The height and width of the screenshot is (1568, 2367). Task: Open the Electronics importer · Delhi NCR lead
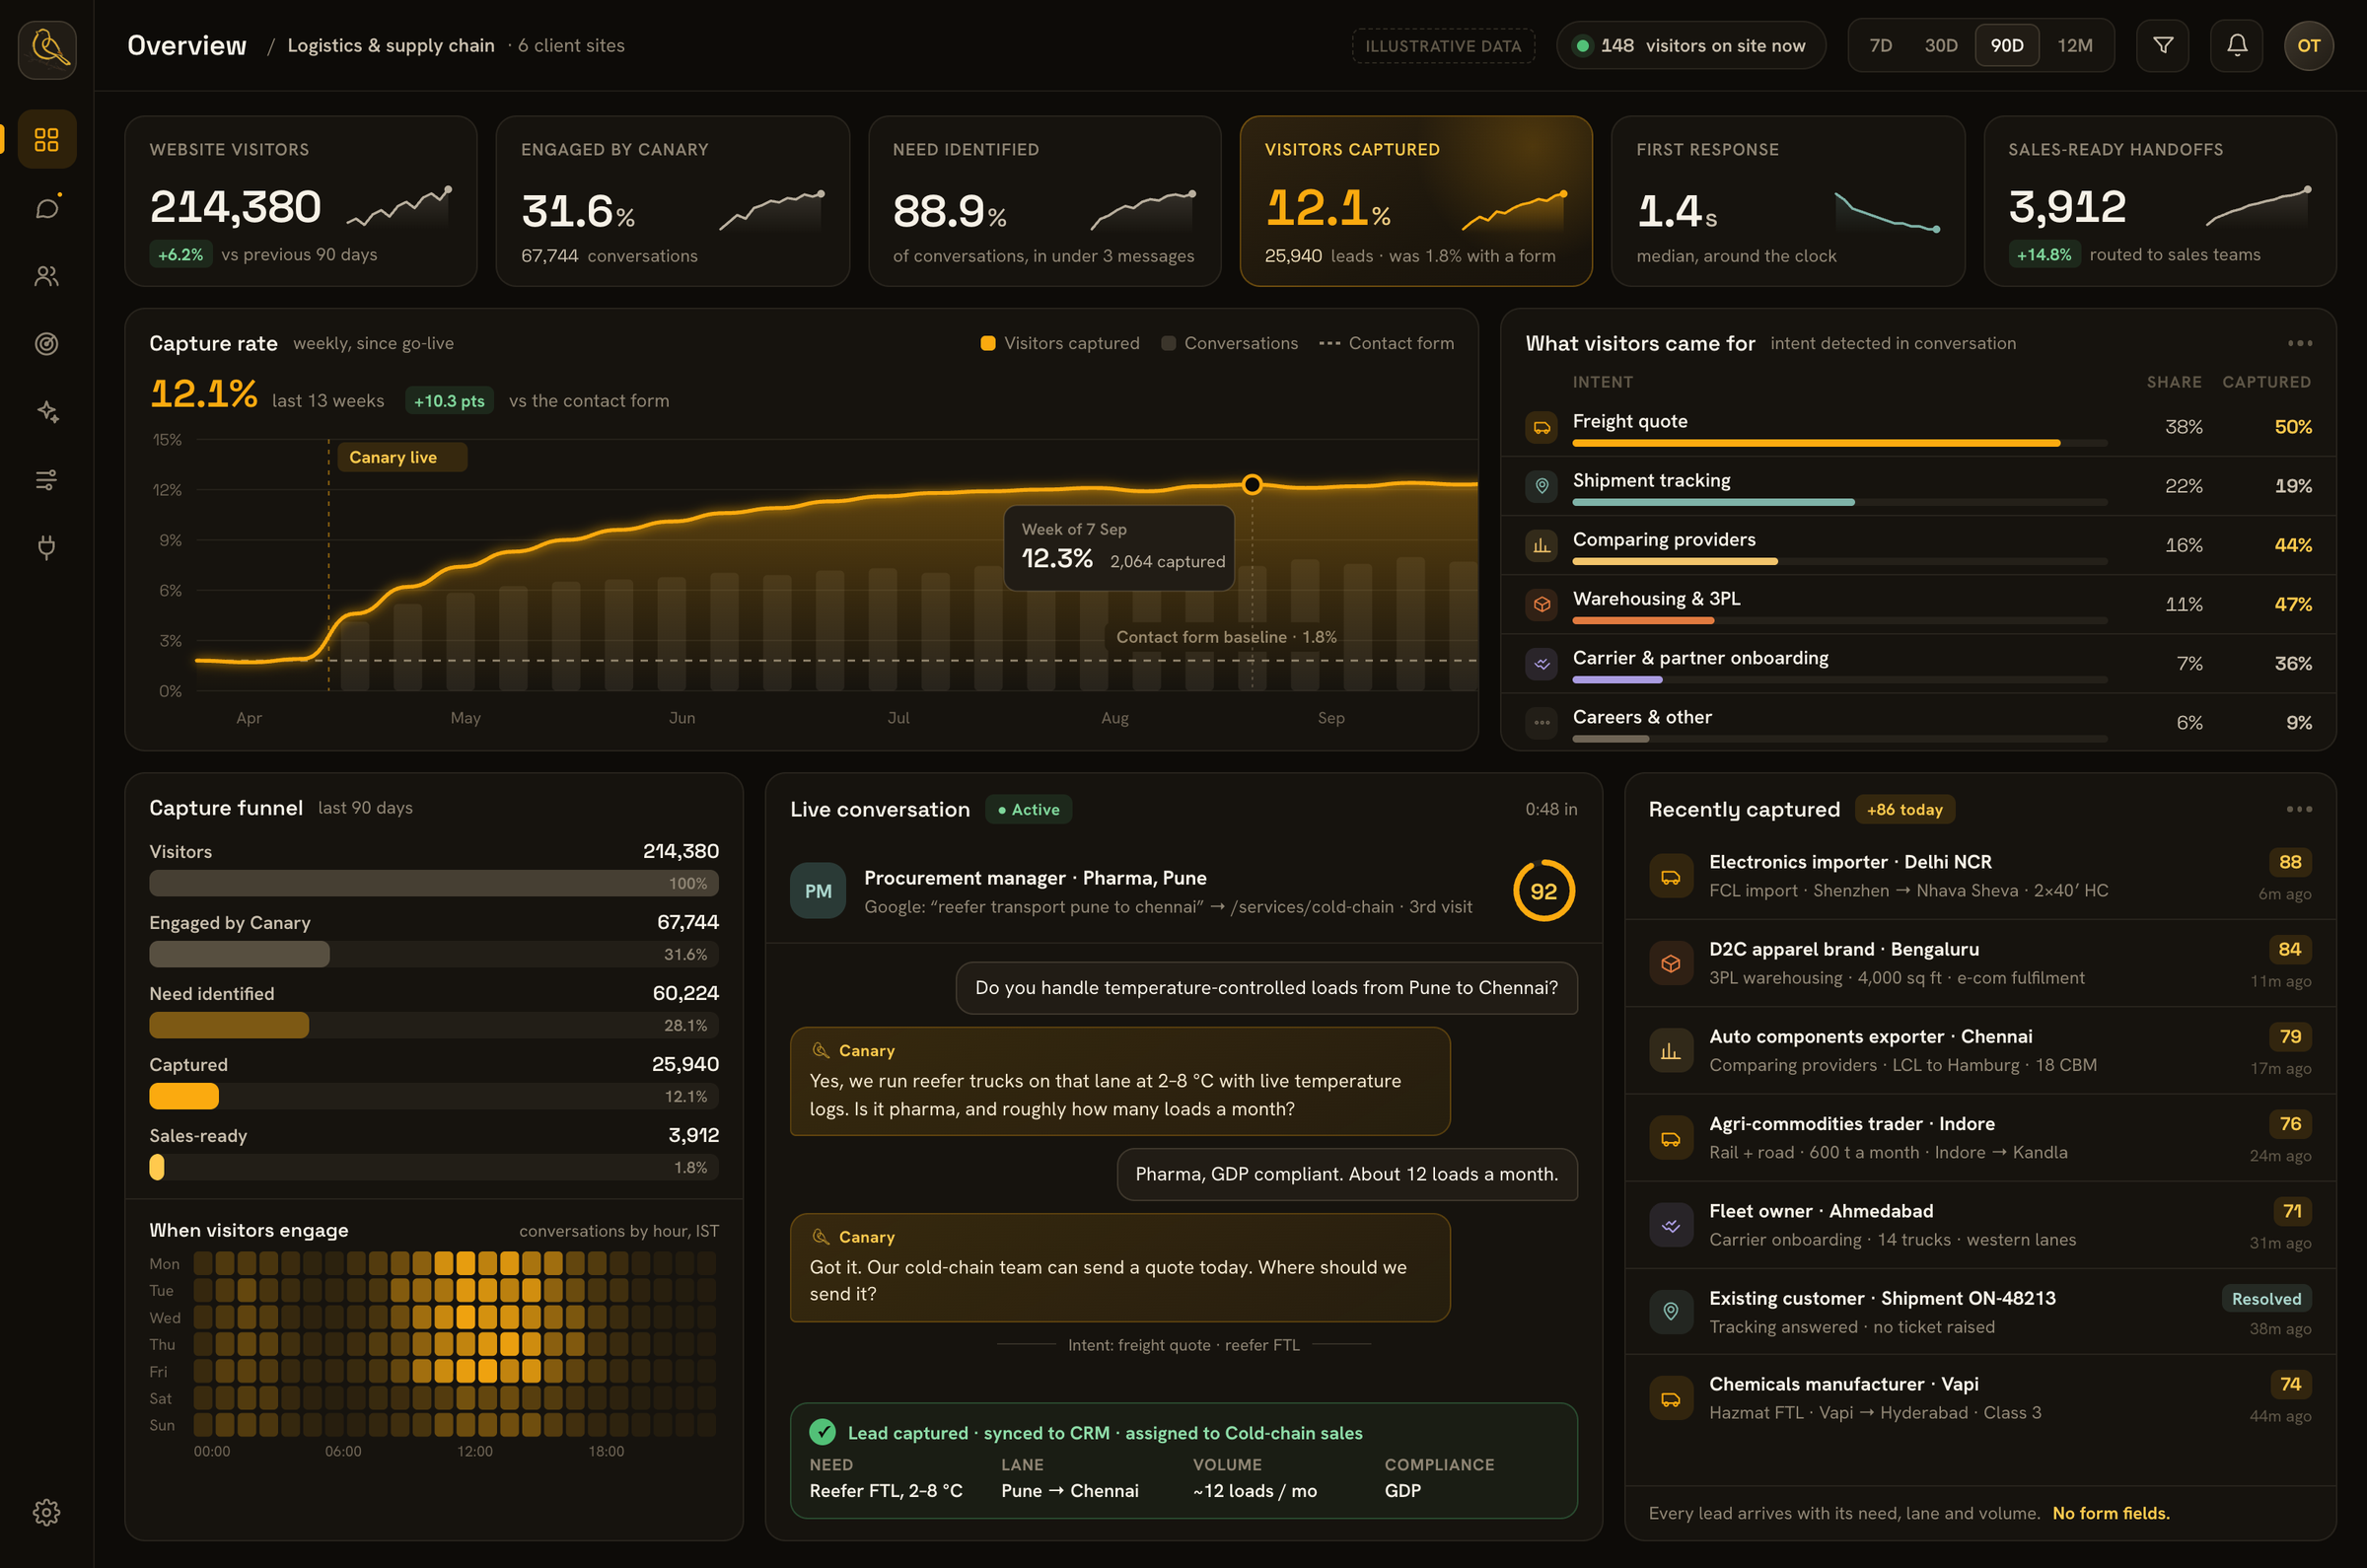coord(1979,876)
